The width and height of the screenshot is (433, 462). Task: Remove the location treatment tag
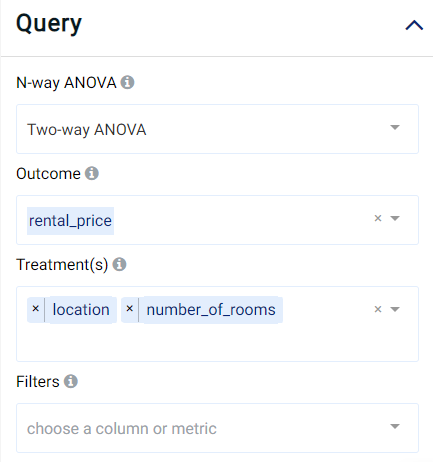point(36,309)
